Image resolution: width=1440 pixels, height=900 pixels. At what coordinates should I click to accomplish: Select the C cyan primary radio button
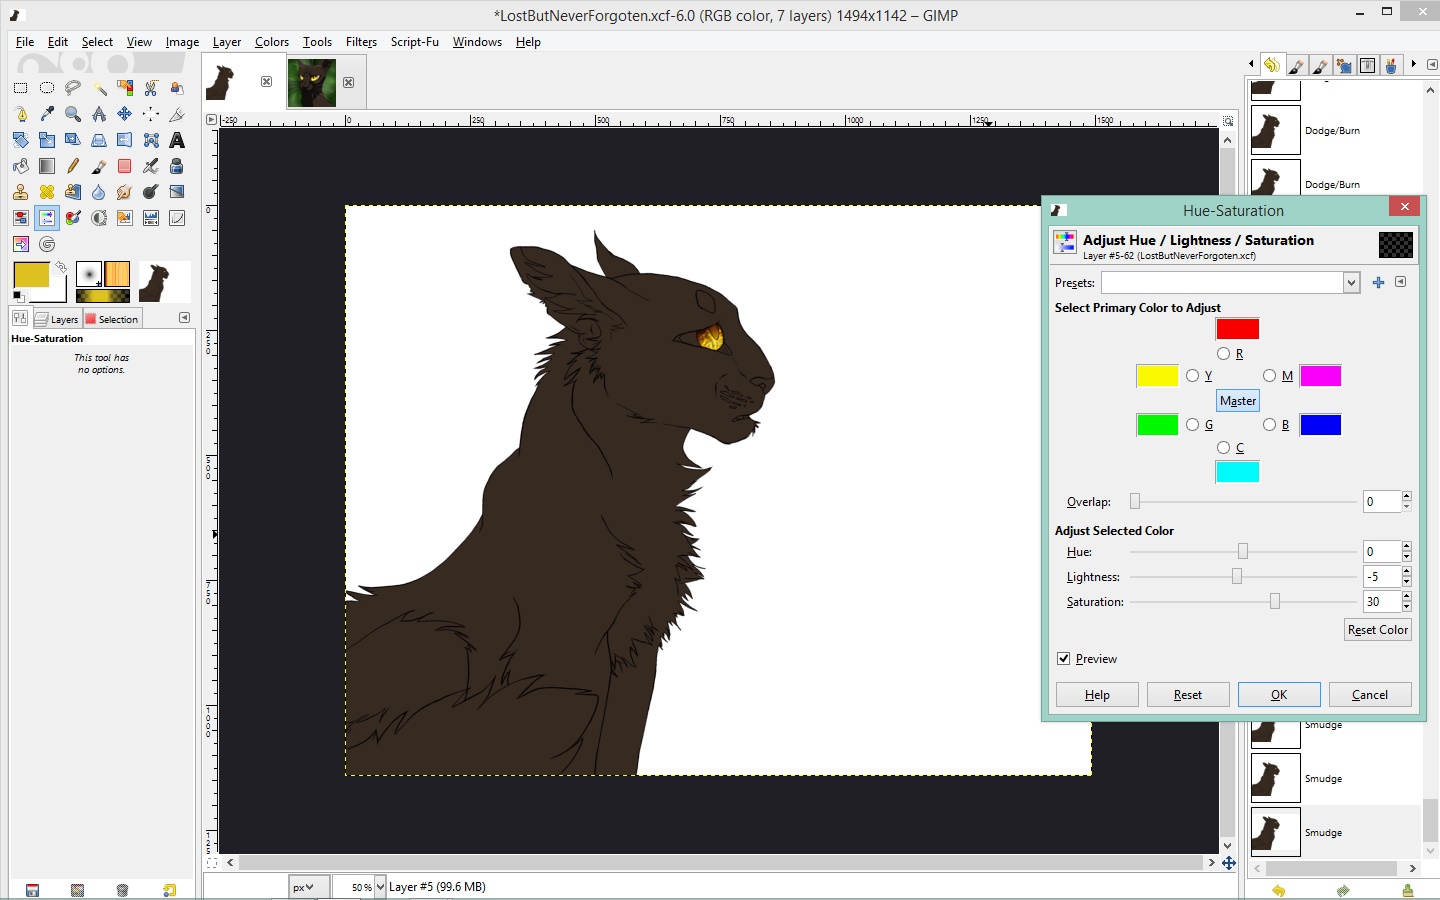click(x=1223, y=447)
